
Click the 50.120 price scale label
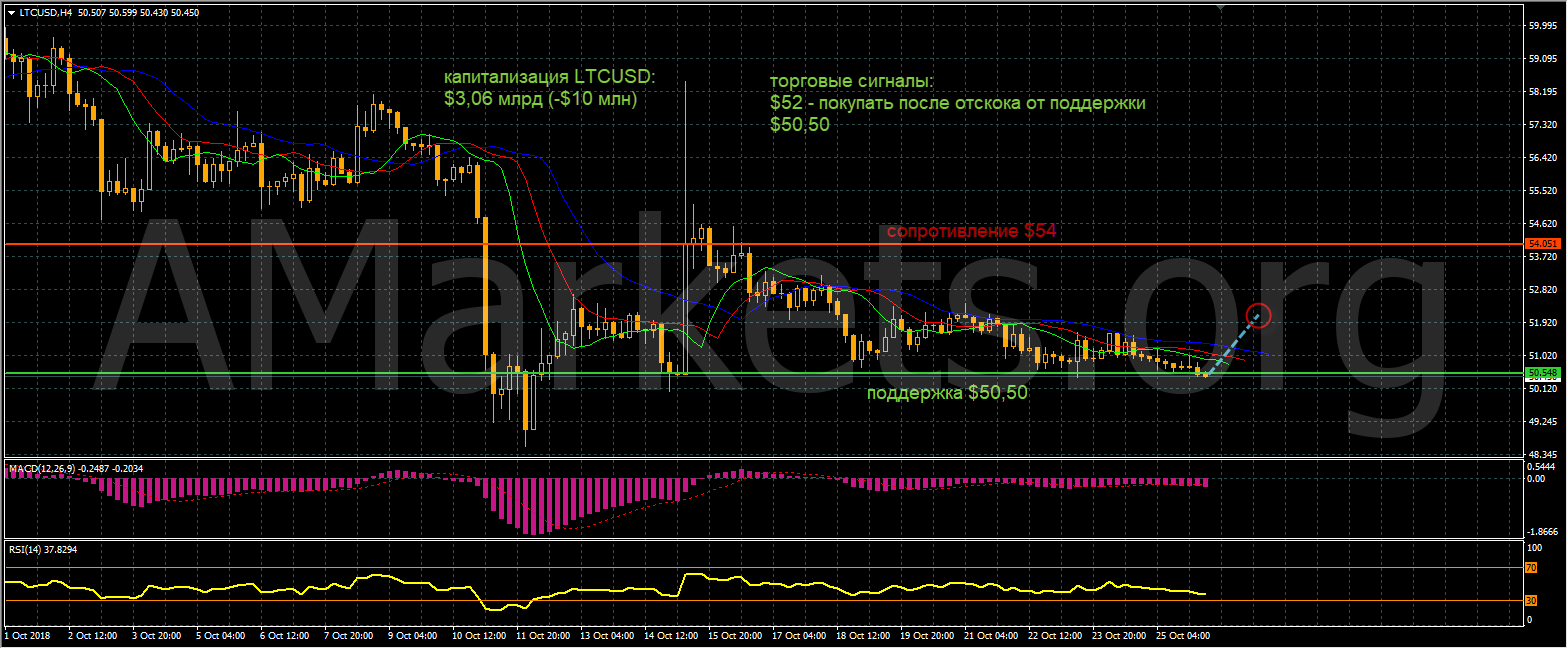(x=1541, y=388)
